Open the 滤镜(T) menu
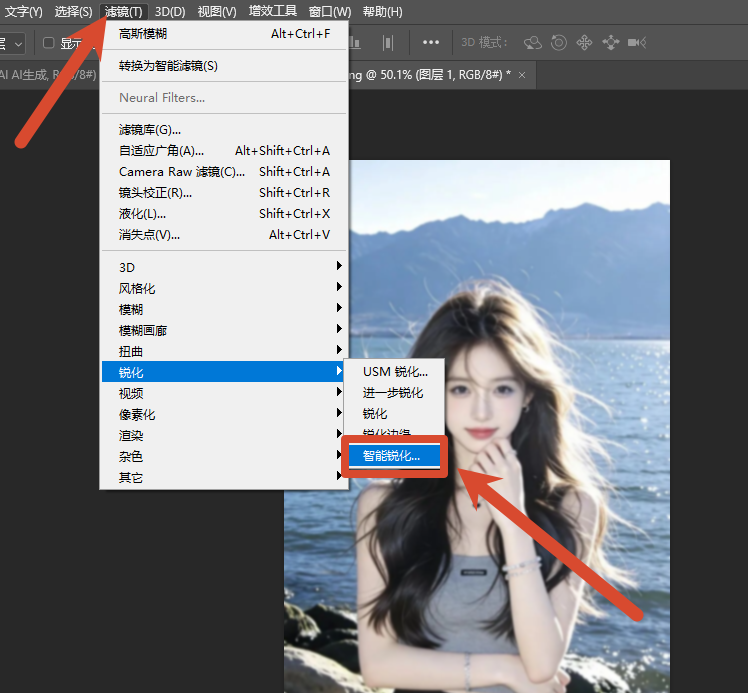The width and height of the screenshot is (748, 693). click(124, 11)
